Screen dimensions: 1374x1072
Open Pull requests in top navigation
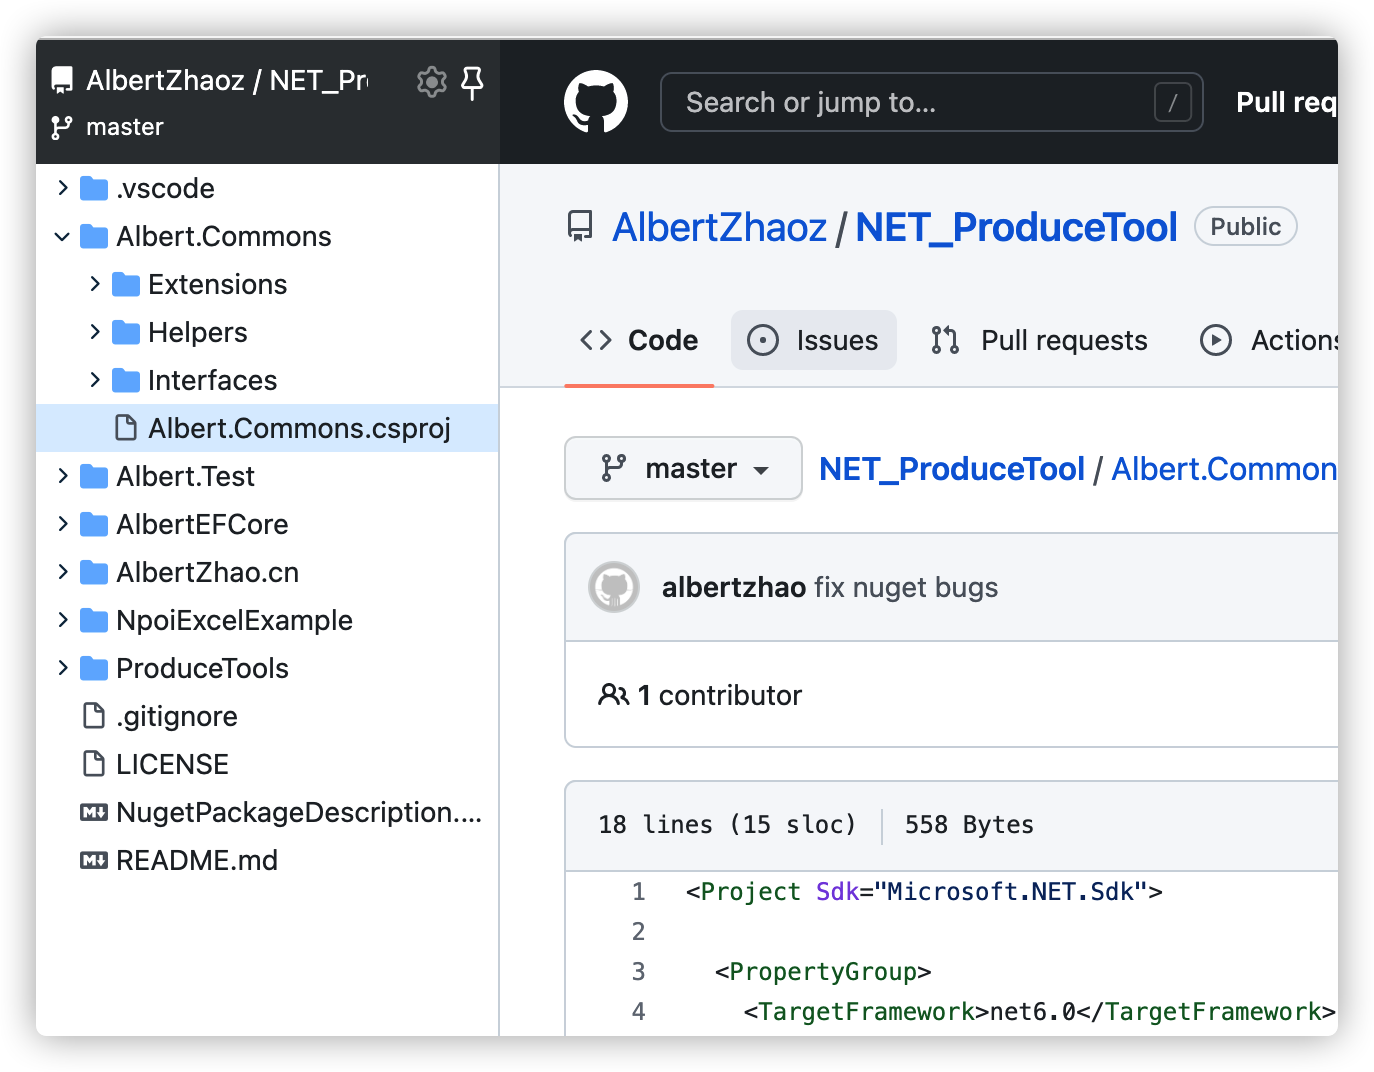[x=1286, y=102]
